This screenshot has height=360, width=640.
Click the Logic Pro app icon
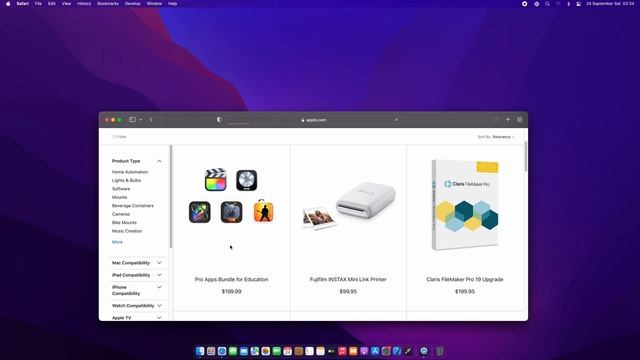247,180
